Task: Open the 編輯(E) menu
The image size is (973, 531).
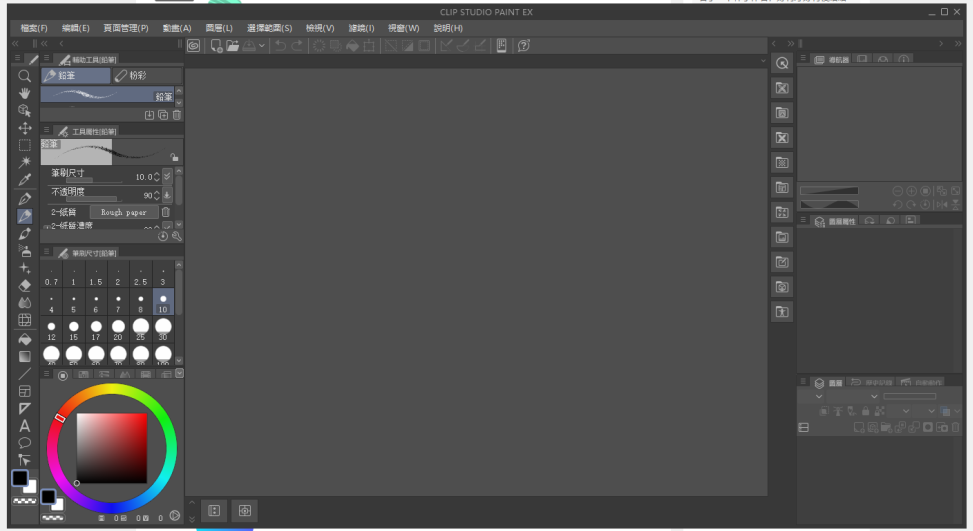Action: 75,29
